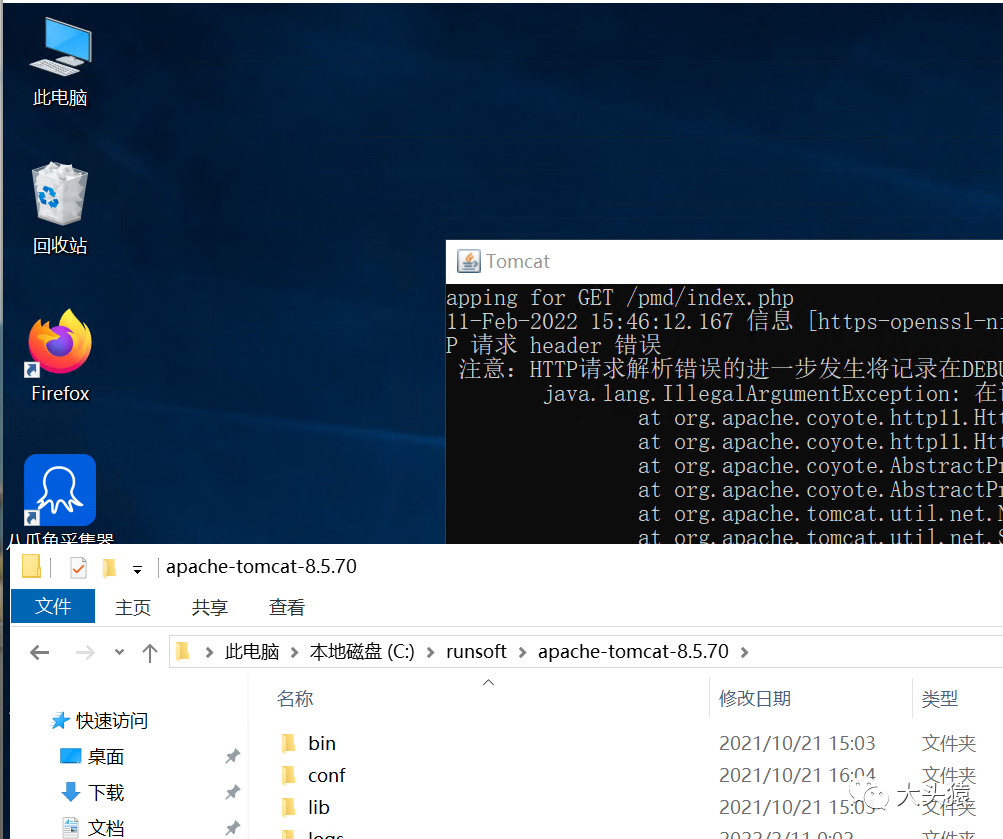Screen dimensions: 1003x839
Task: Sort files by the 修改日期 column header
Action: pyautogui.click(x=755, y=698)
